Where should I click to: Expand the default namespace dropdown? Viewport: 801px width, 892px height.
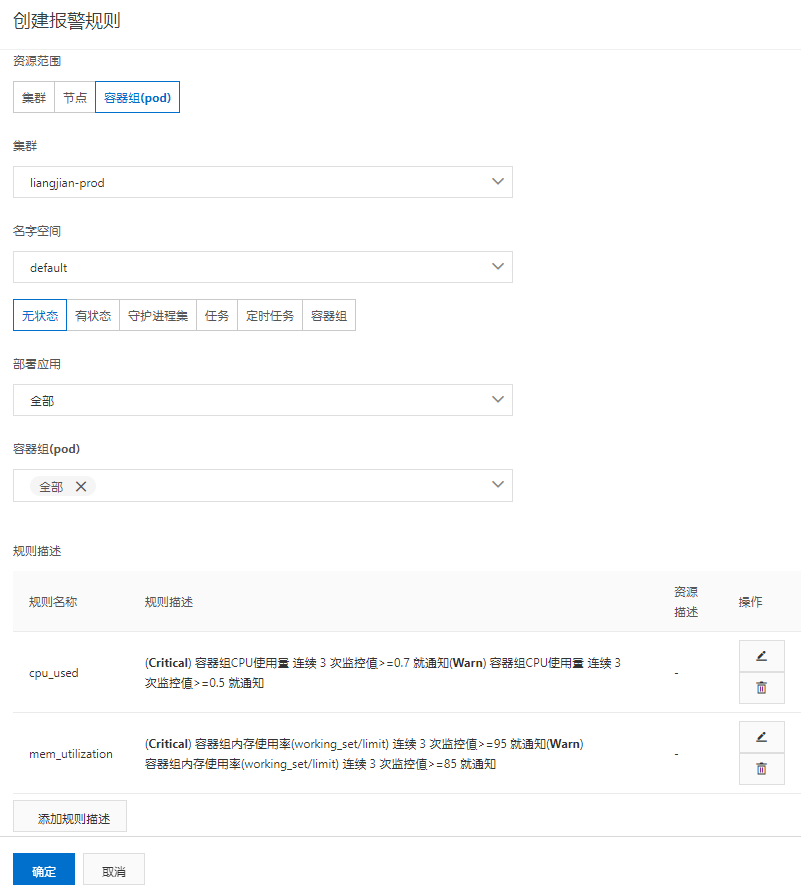point(263,267)
